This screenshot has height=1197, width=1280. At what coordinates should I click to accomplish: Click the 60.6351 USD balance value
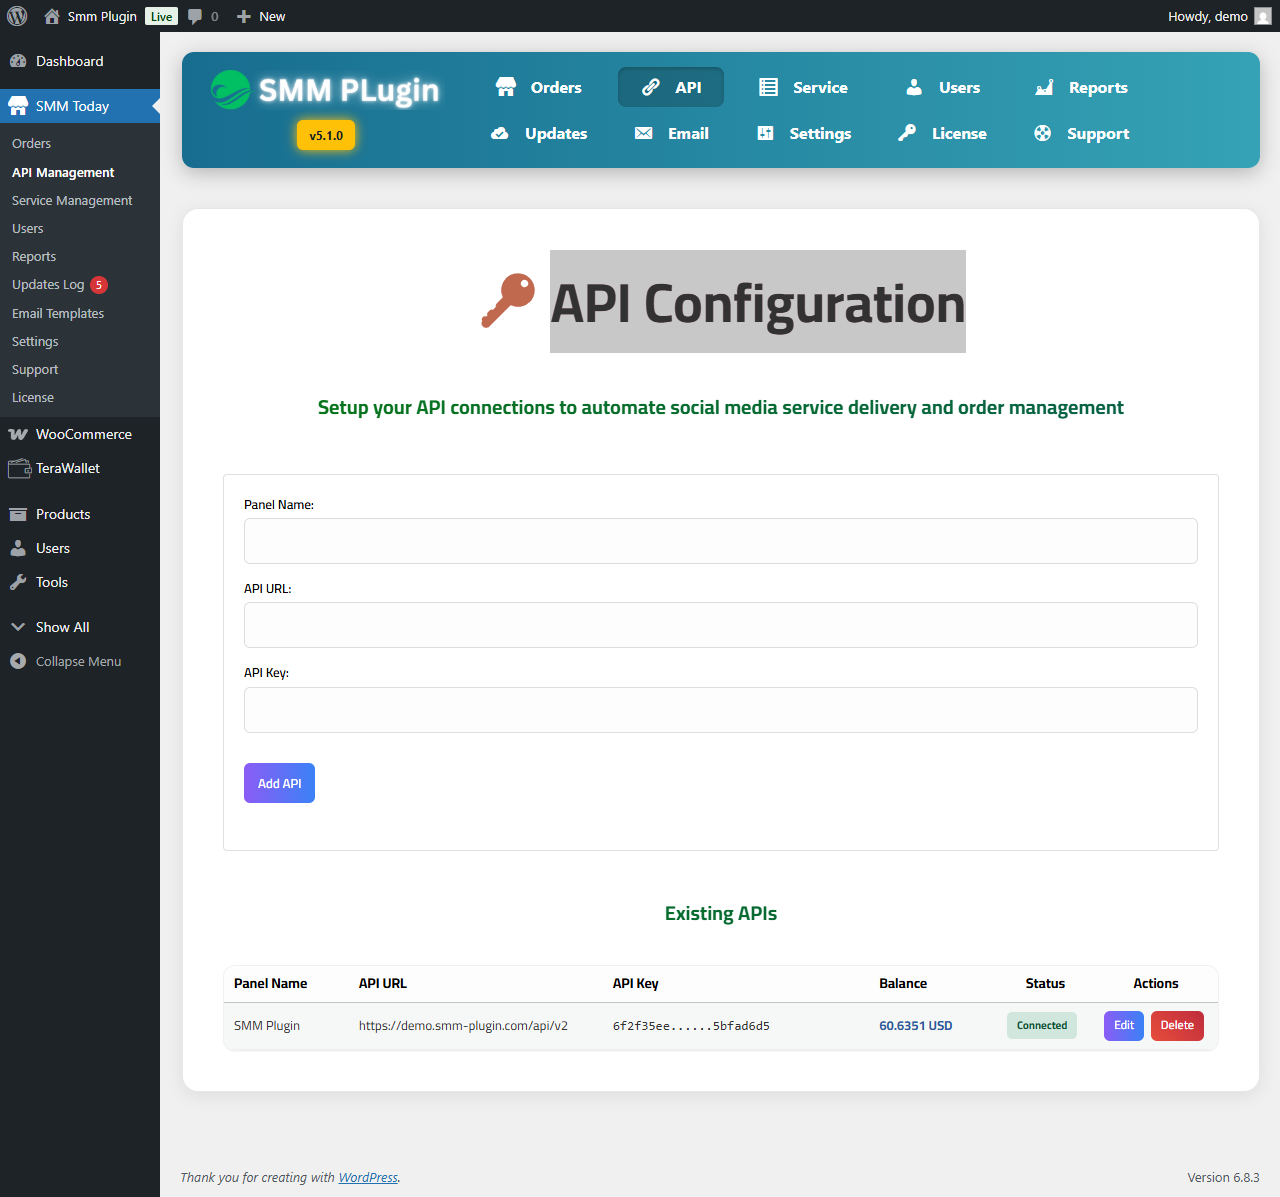coord(916,1025)
